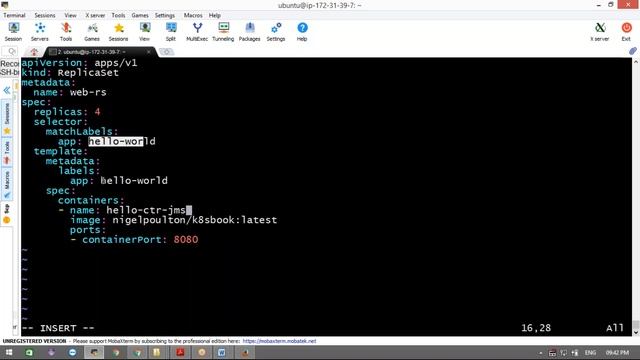
Task: Open the View menu
Action: [70, 15]
